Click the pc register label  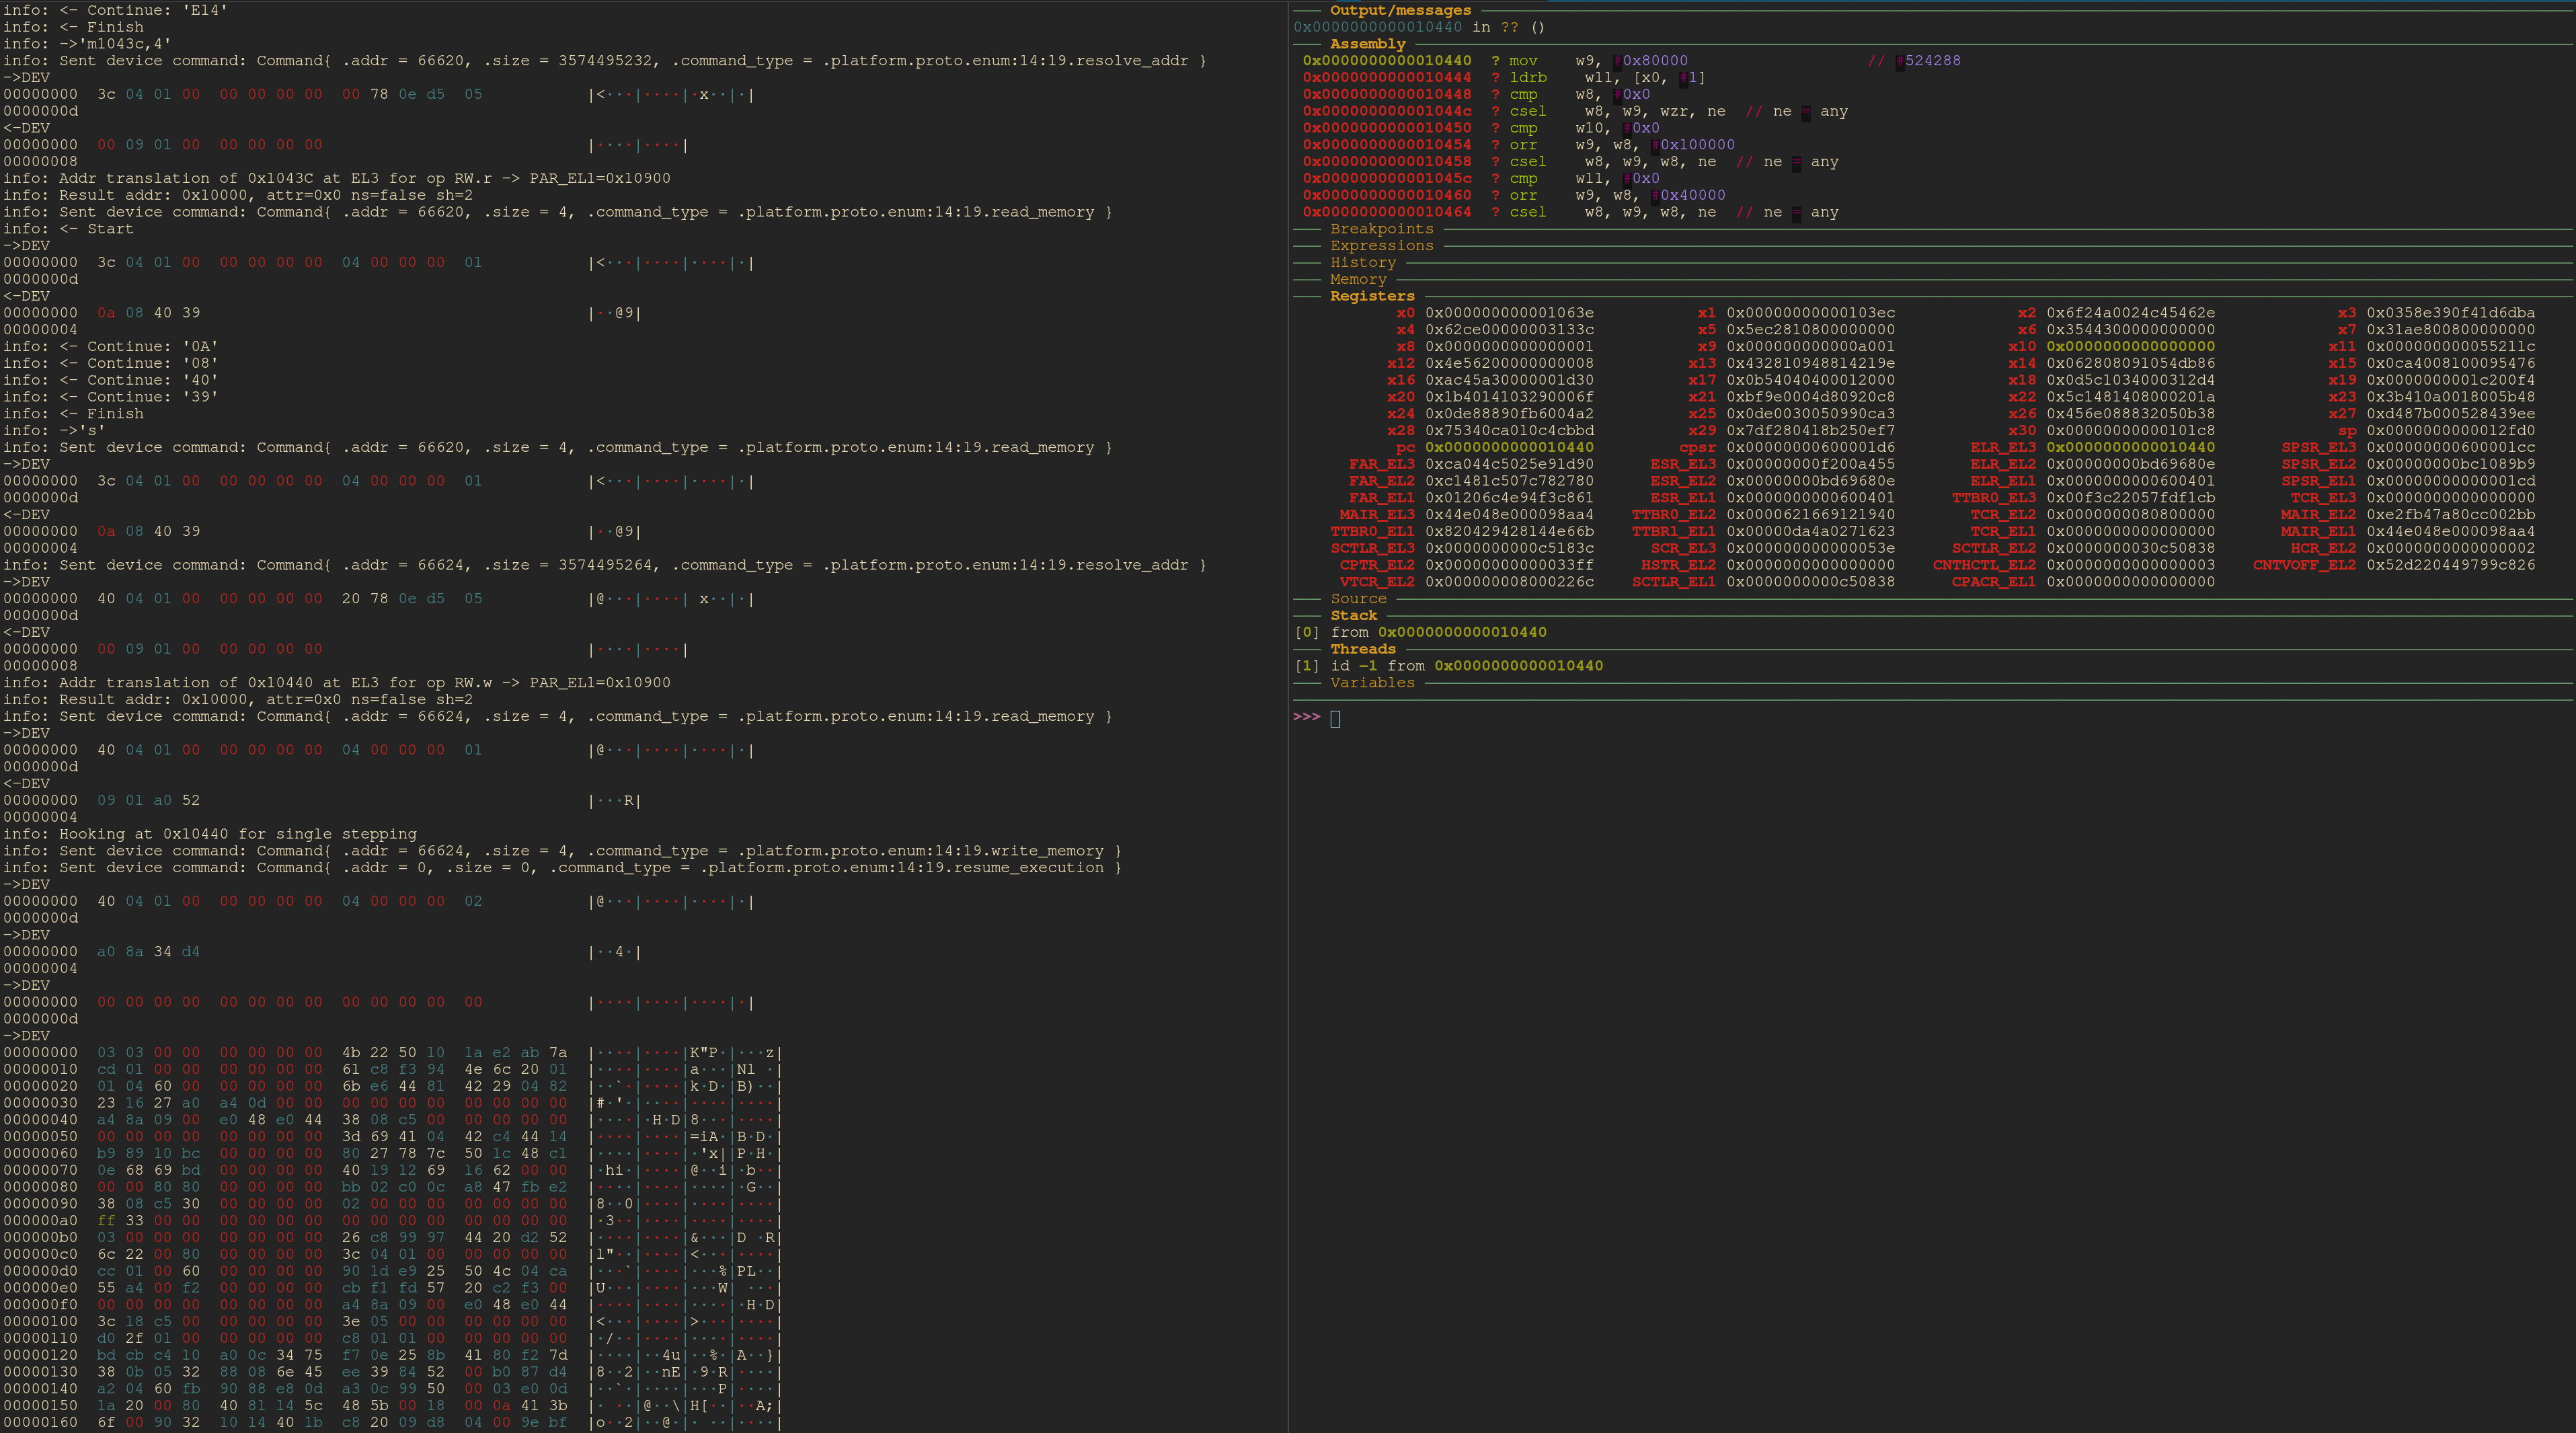pyautogui.click(x=1405, y=448)
